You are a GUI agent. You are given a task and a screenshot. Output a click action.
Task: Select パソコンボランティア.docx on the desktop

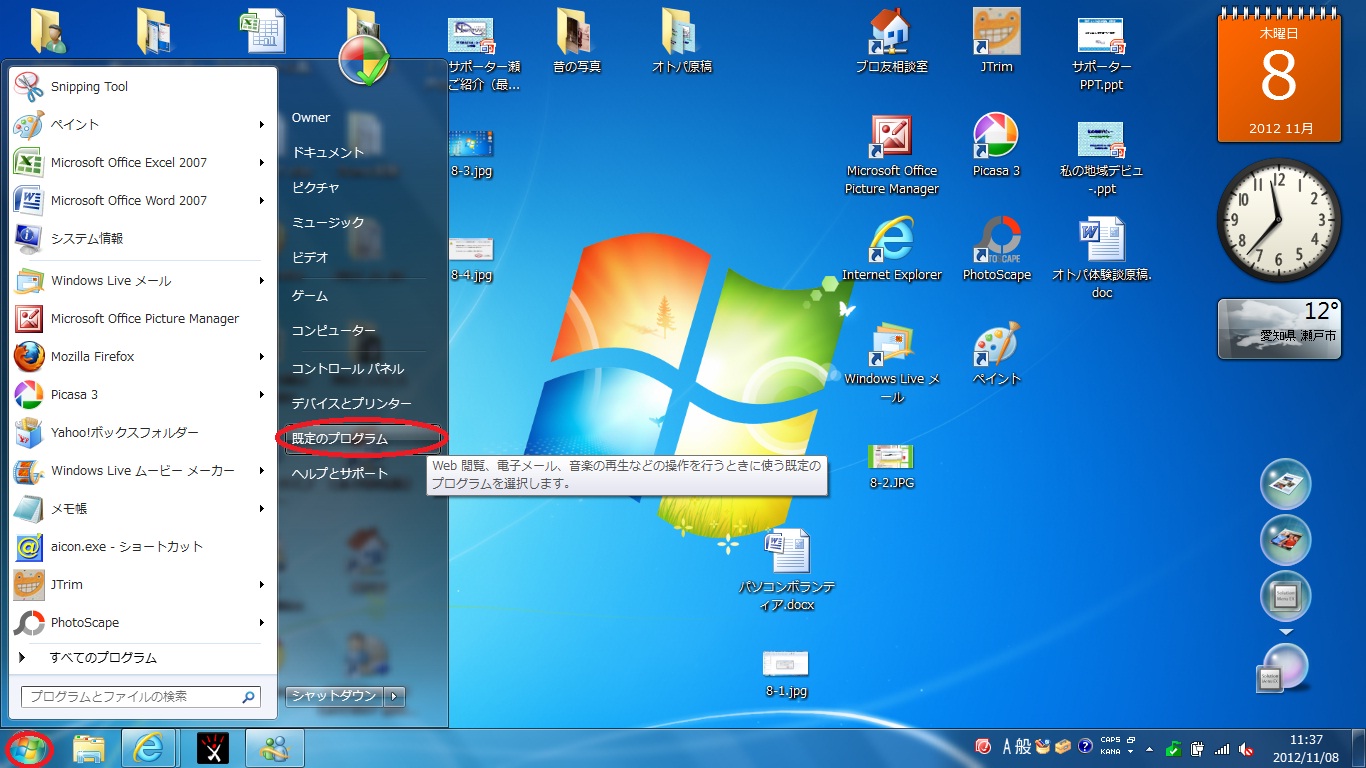(x=787, y=571)
